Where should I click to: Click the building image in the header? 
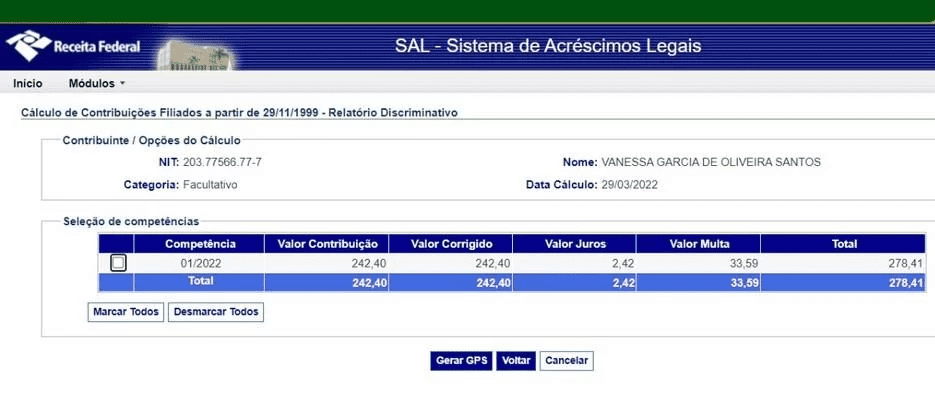[x=196, y=56]
